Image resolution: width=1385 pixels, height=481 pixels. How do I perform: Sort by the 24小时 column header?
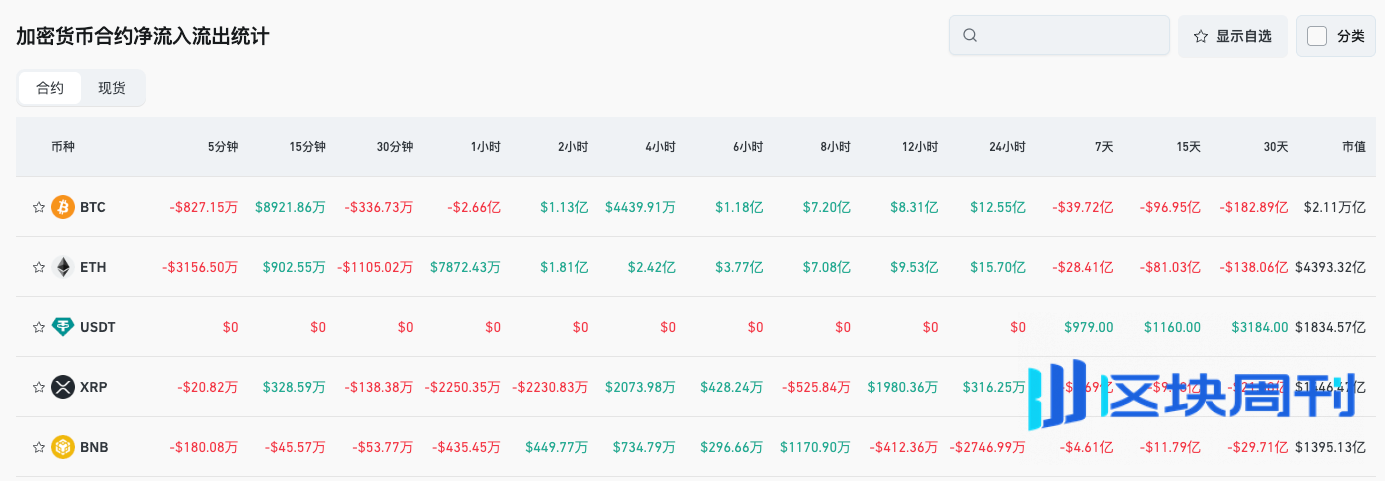pyautogui.click(x=1007, y=147)
